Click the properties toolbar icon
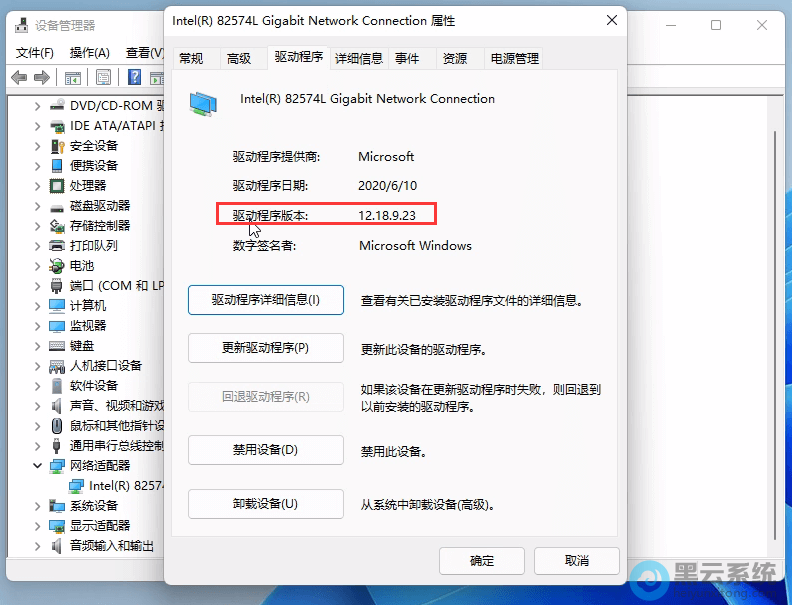The width and height of the screenshot is (792, 605). pos(104,78)
